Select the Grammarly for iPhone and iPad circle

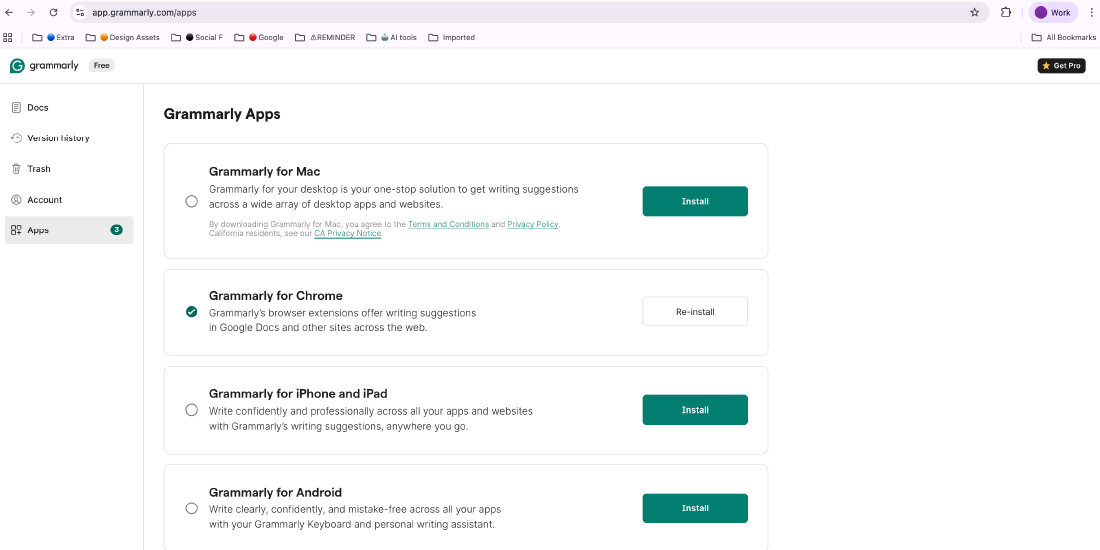tap(192, 410)
